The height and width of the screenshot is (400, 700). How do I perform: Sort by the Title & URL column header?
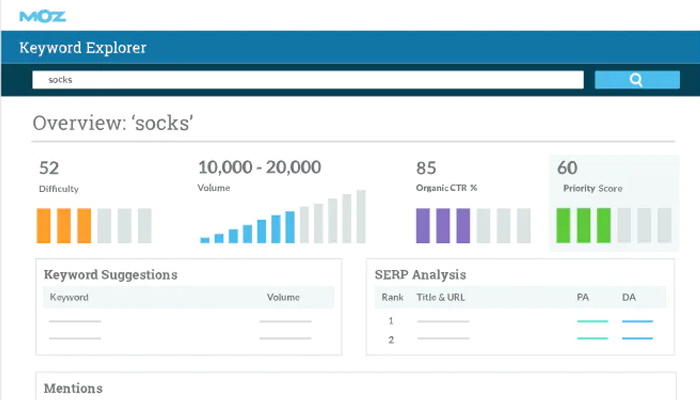[x=441, y=297]
